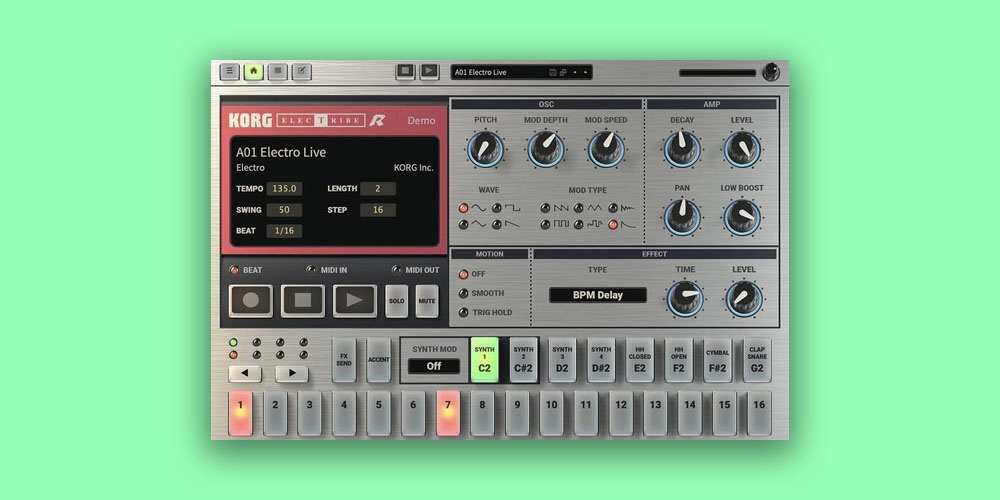This screenshot has width=1000, height=500.
Task: Select the square wave oscillator shape
Action: click(x=497, y=207)
